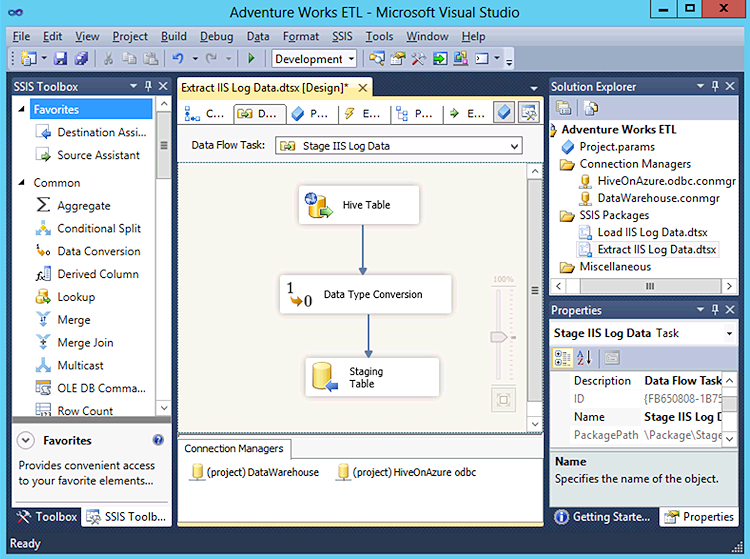This screenshot has width=750, height=559.
Task: Click the Paste toolbar icon
Action: click(151, 59)
